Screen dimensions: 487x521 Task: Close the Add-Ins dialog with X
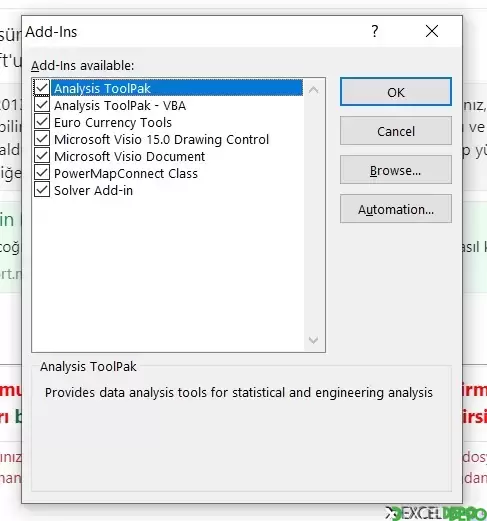coord(432,31)
